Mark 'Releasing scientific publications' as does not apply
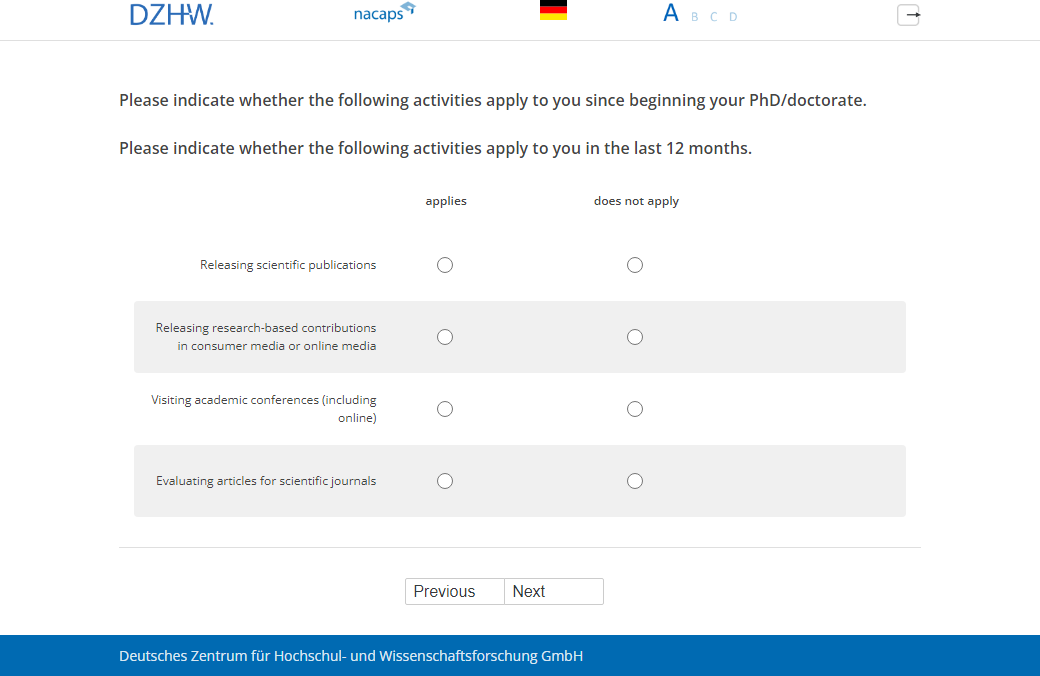The height and width of the screenshot is (676, 1040). pos(635,265)
